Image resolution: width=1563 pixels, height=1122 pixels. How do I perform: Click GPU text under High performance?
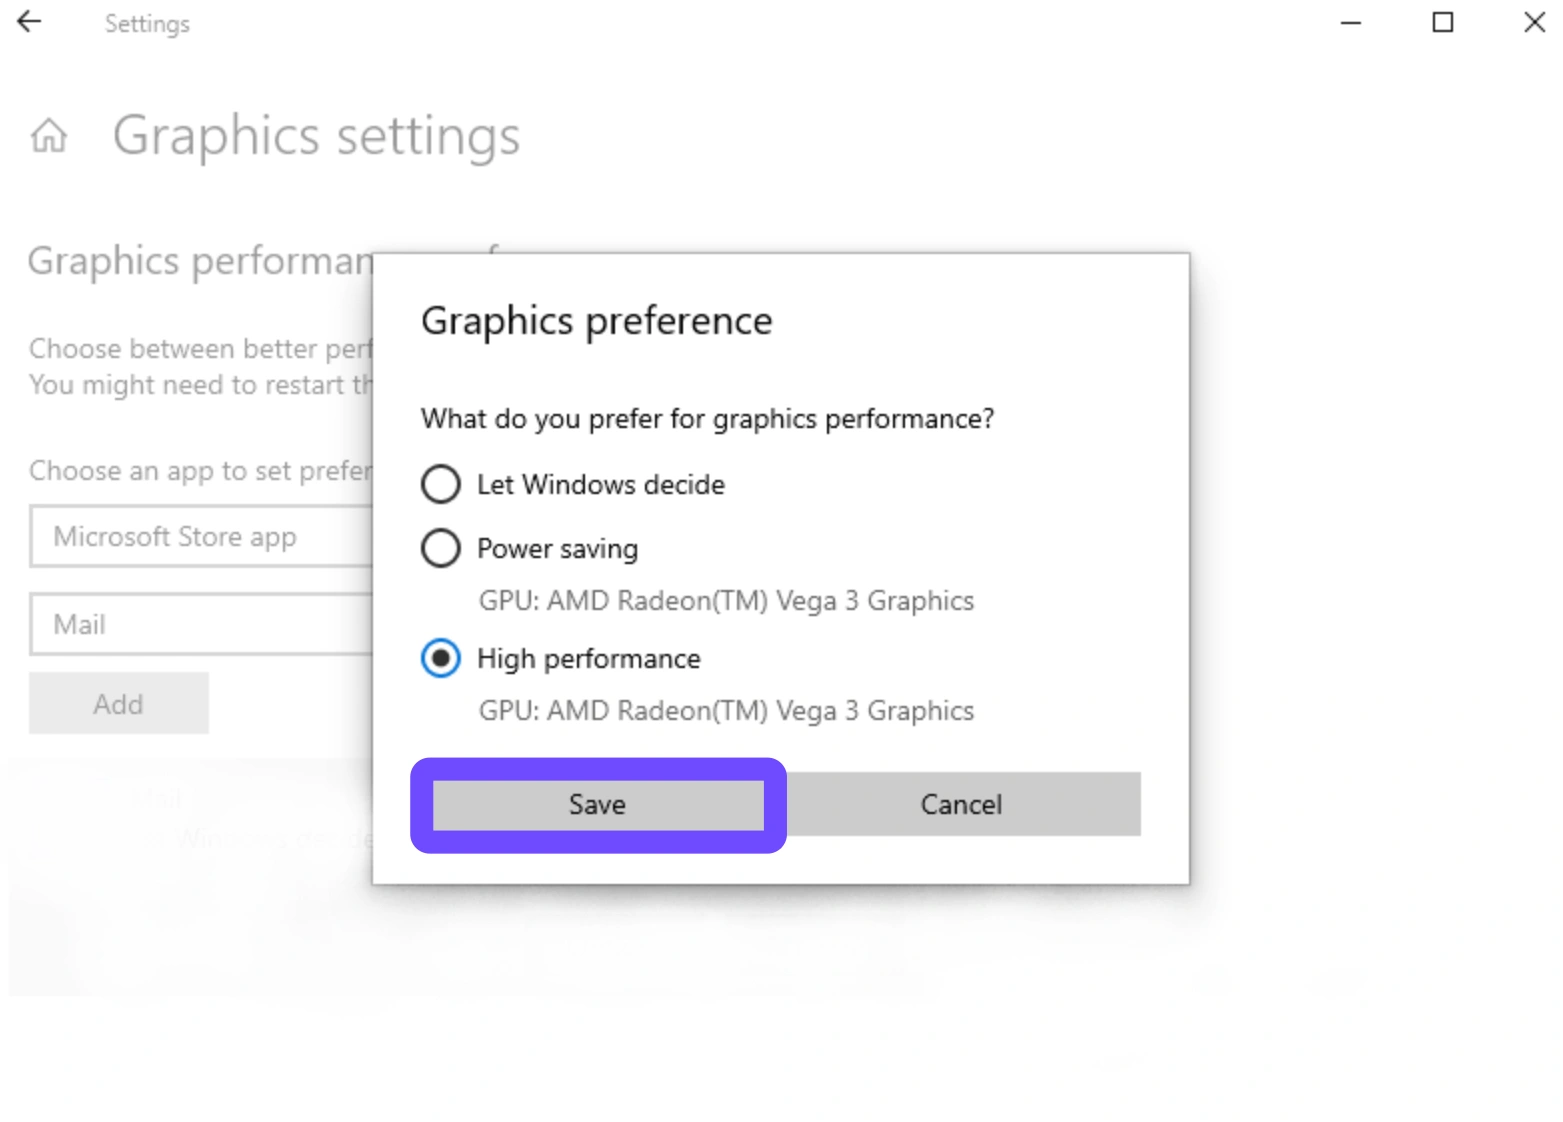[x=726, y=711]
